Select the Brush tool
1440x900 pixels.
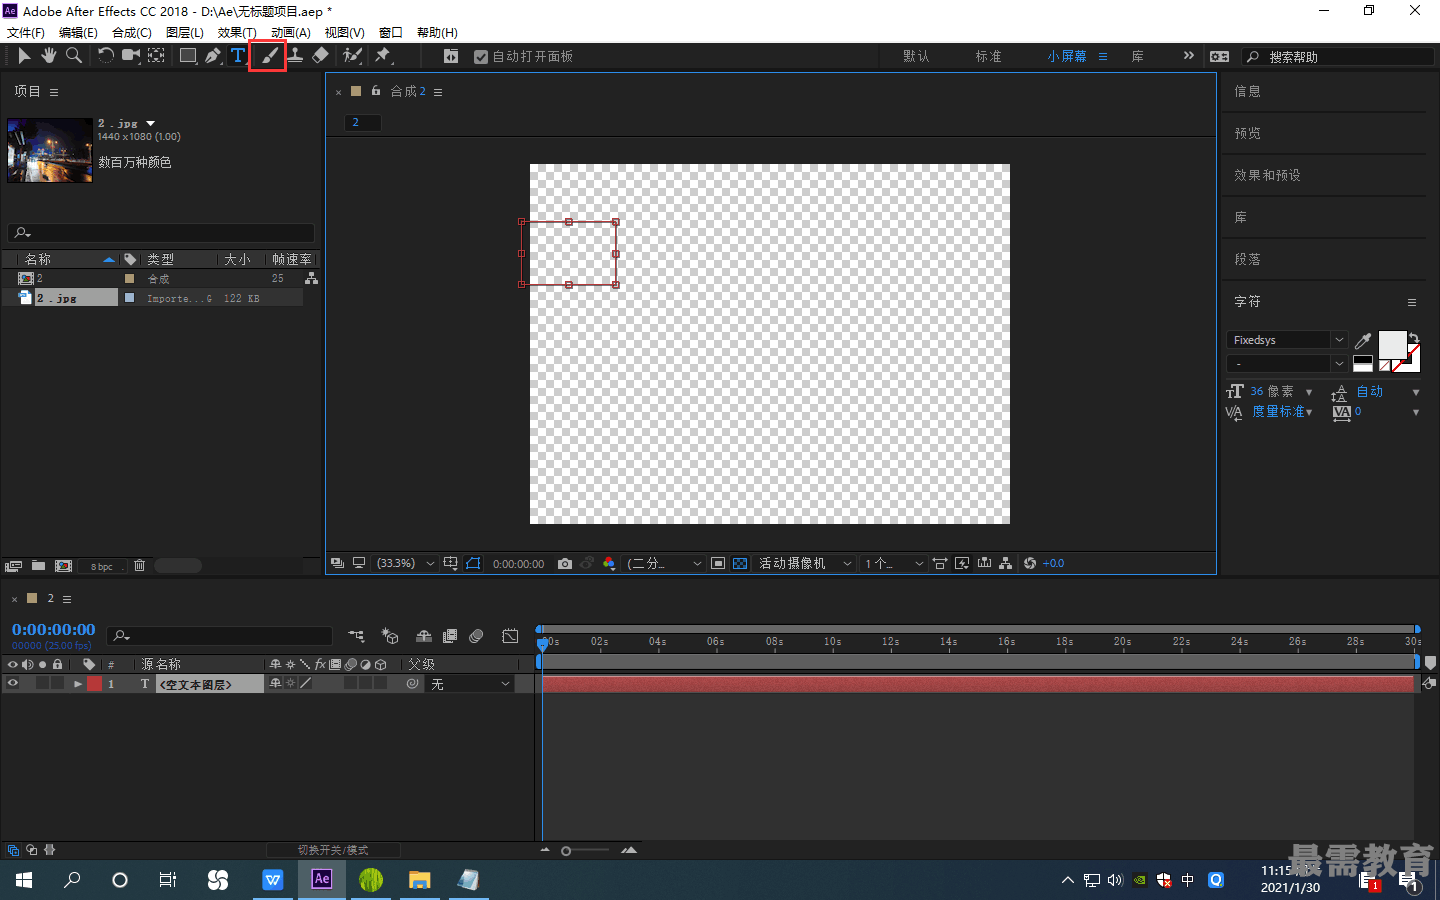[x=268, y=56]
